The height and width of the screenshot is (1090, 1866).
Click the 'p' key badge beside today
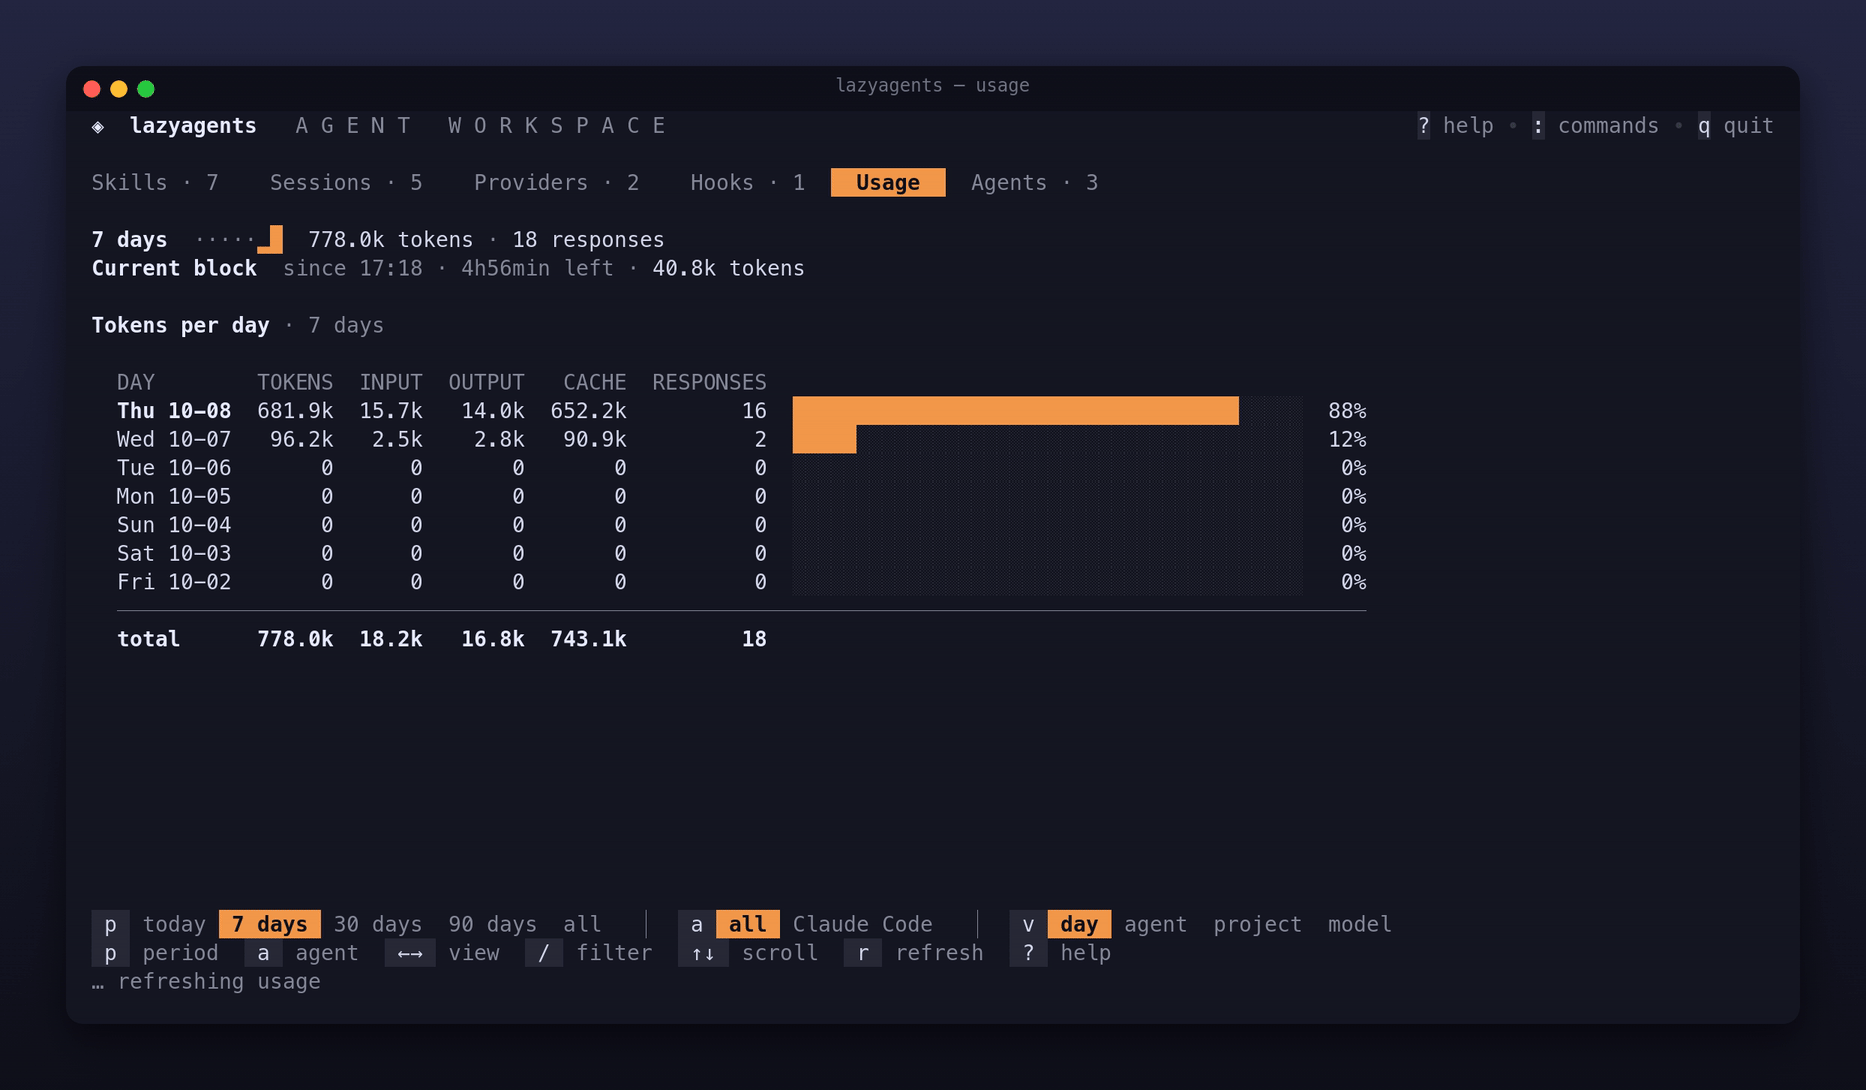[x=110, y=924]
